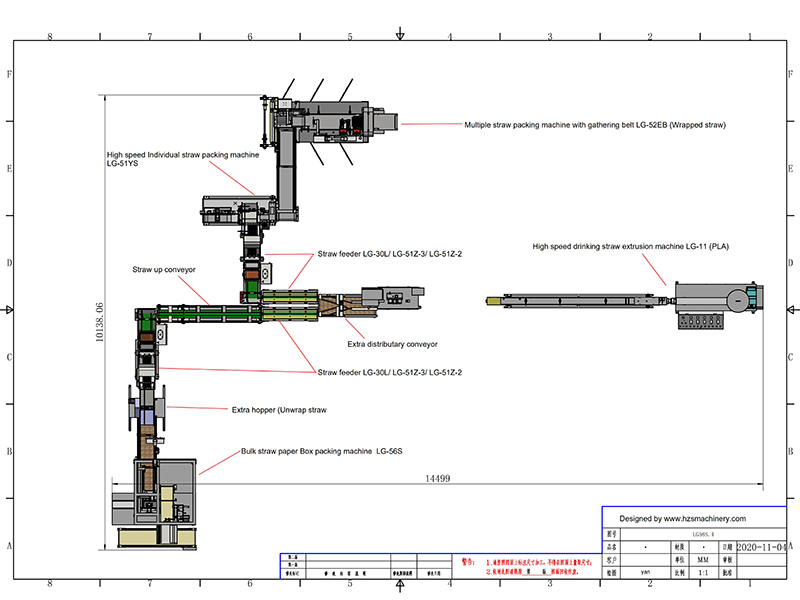Click the 10138.06 vertical dimension value

tap(99, 323)
